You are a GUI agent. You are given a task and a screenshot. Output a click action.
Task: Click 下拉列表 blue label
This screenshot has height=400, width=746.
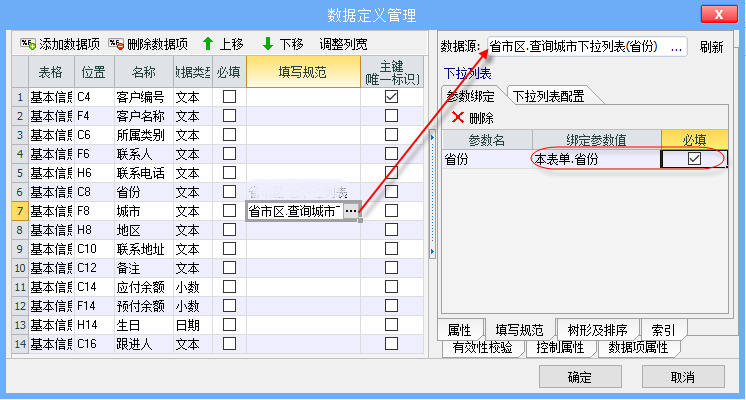(x=467, y=73)
